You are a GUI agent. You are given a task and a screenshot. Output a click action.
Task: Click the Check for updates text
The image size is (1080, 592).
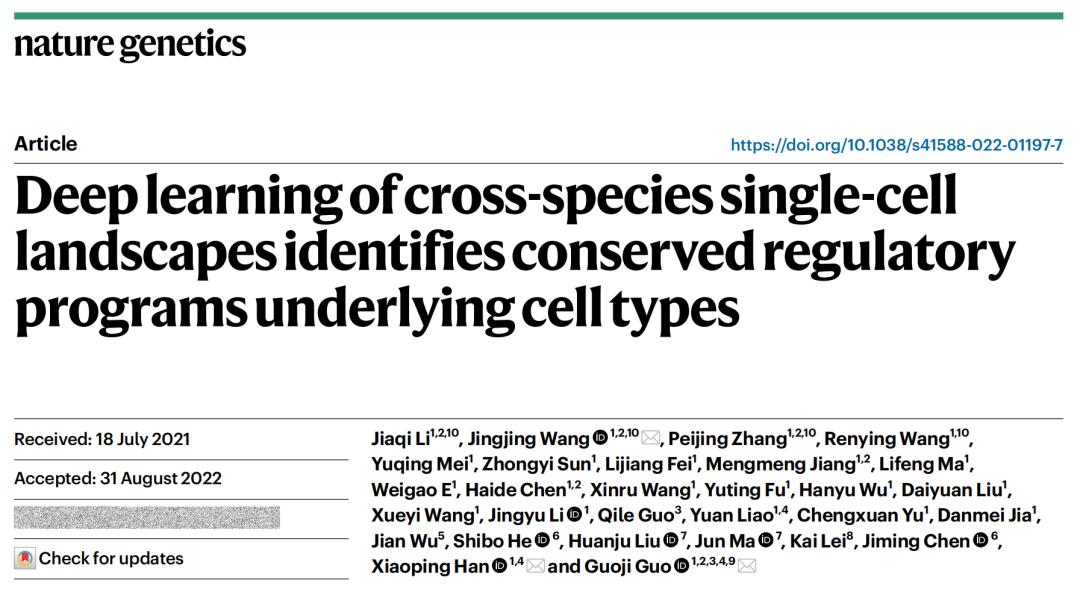(x=111, y=558)
